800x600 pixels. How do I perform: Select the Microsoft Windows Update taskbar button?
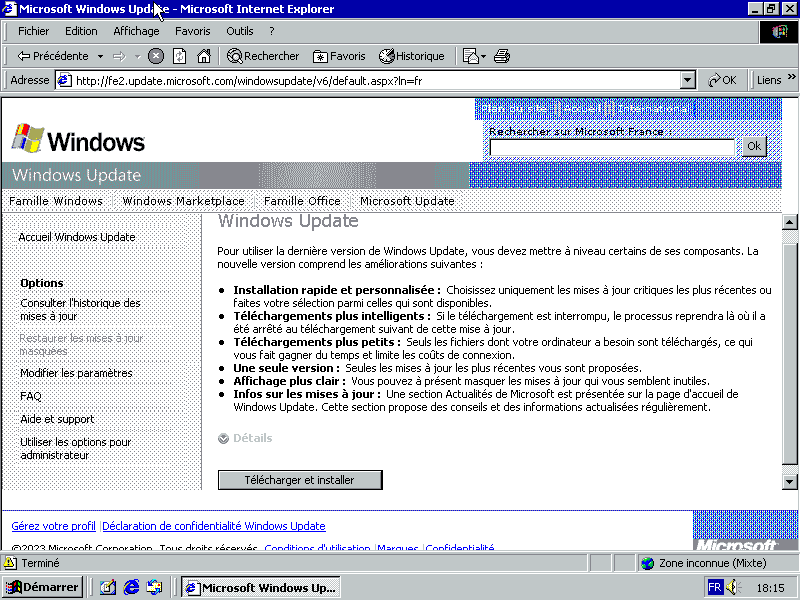[x=261, y=588]
